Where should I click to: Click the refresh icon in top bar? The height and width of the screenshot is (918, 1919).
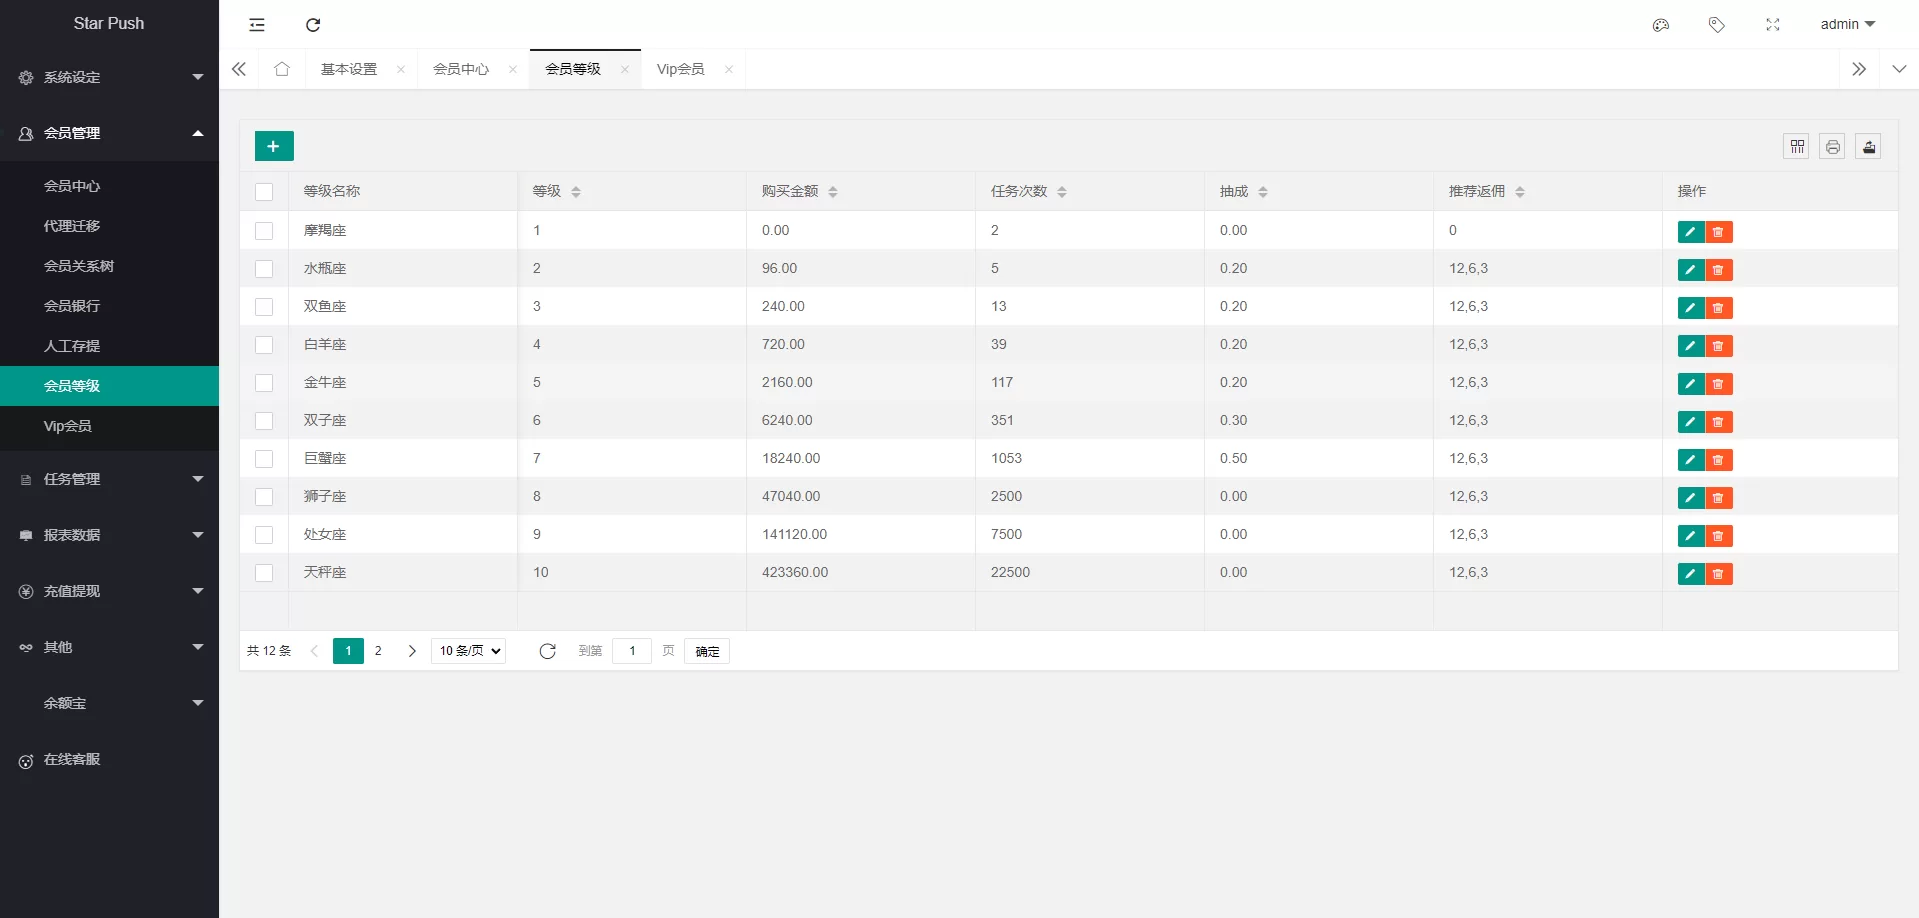click(313, 25)
